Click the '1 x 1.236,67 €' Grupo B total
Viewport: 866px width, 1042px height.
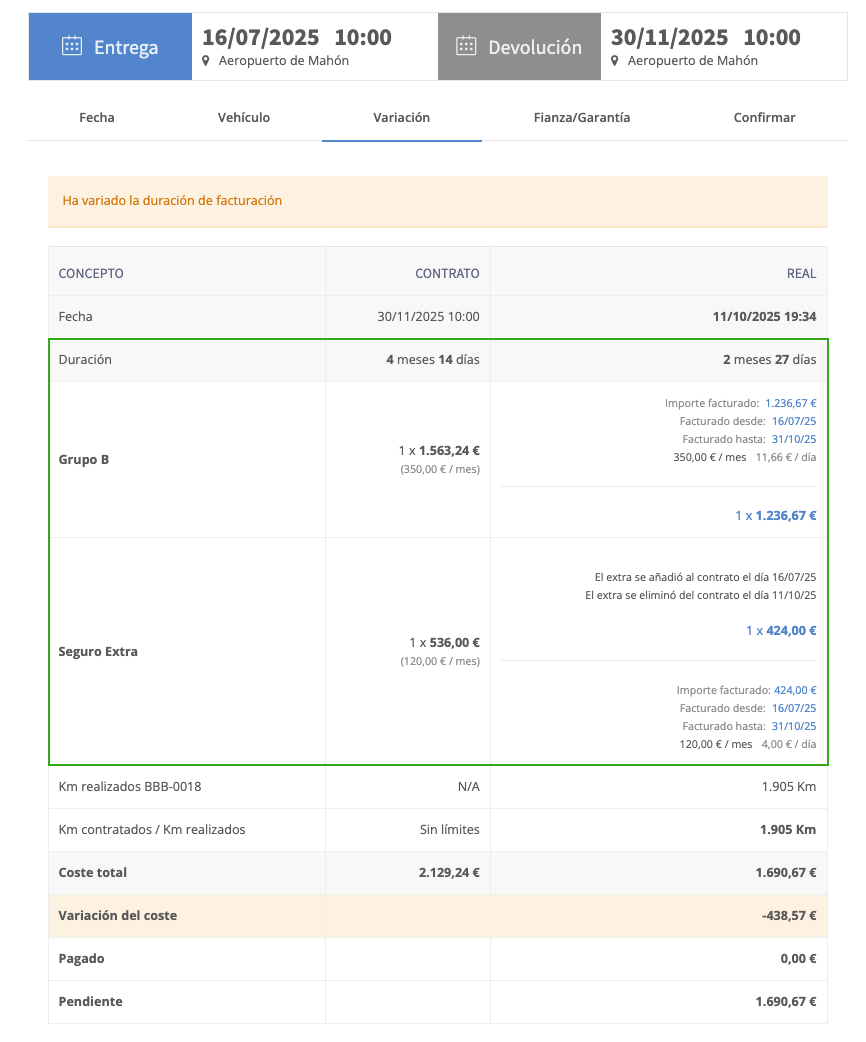coord(775,516)
